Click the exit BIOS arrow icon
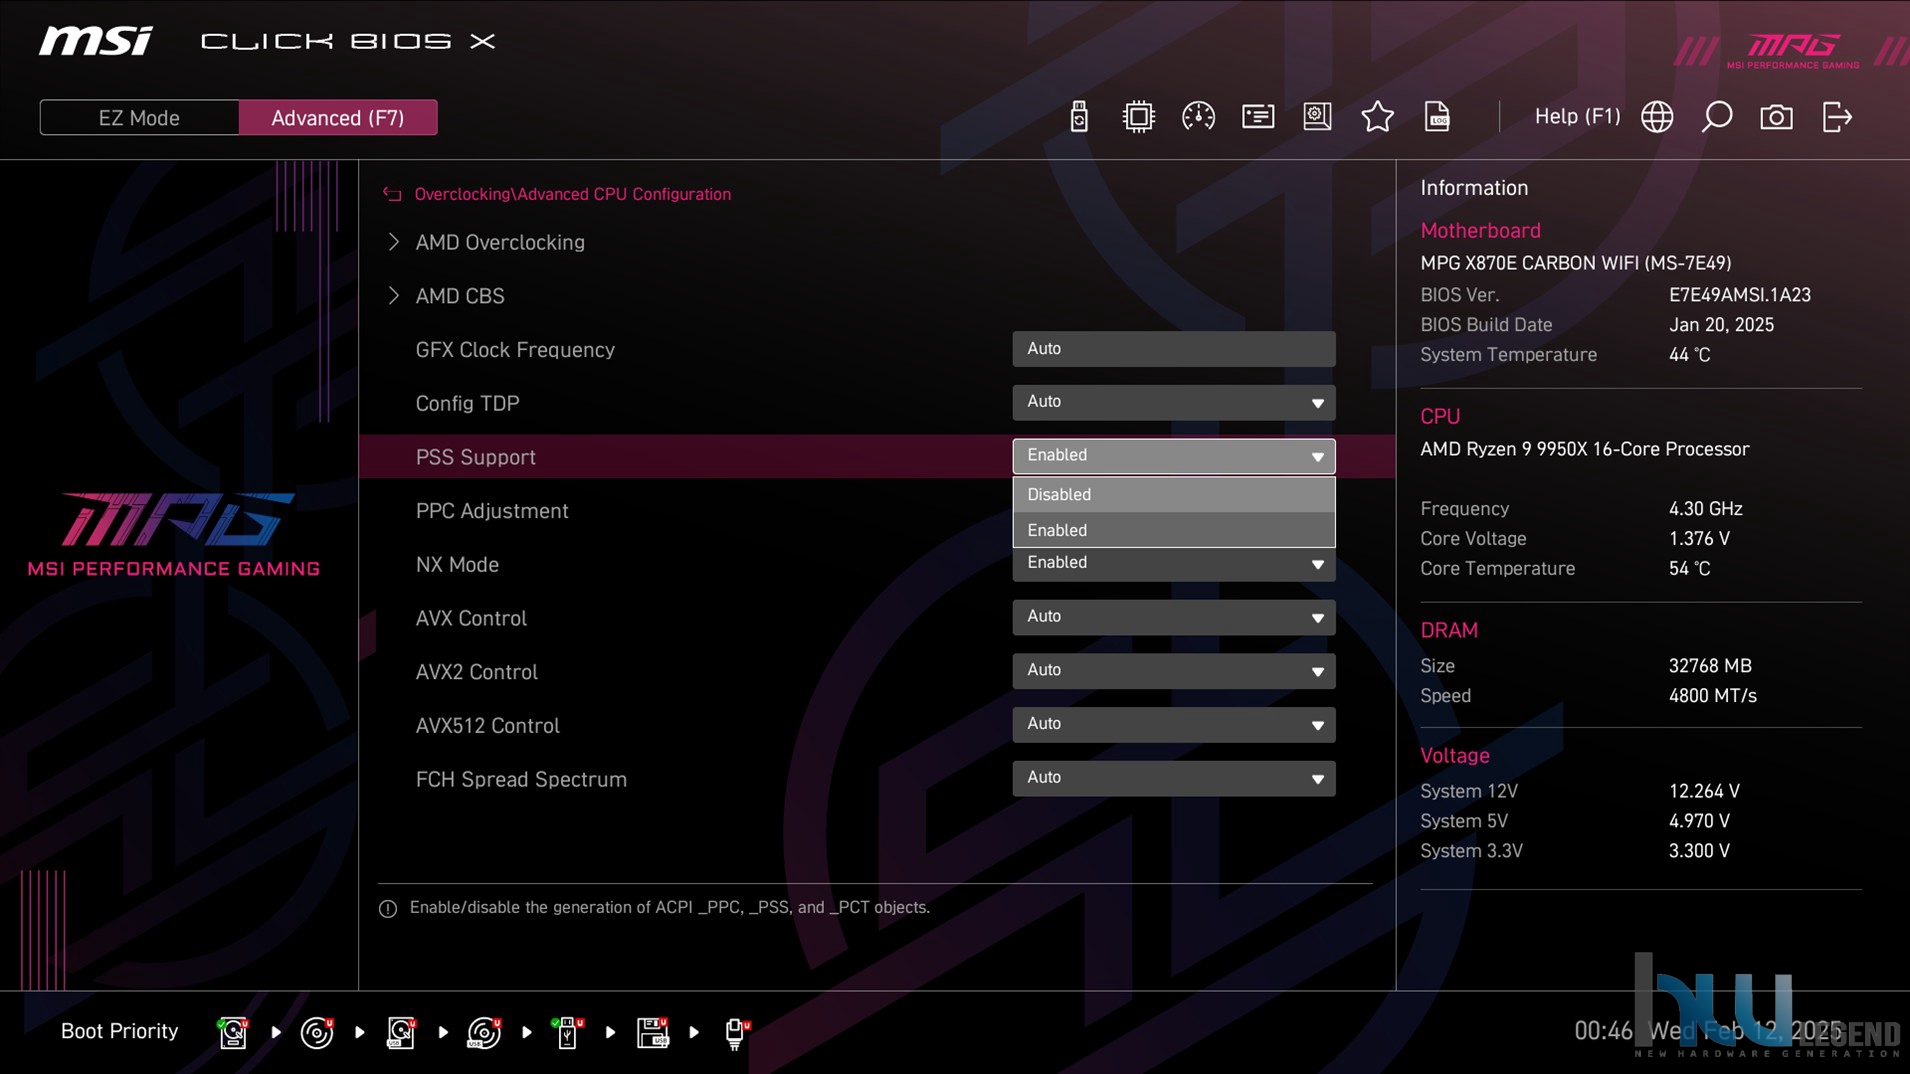1910x1074 pixels. [1837, 117]
